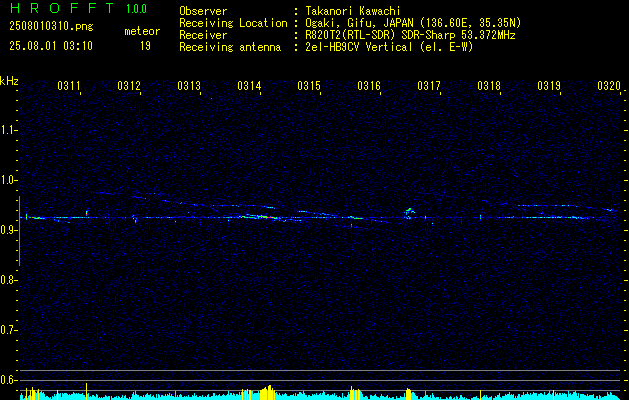Click the 0311 time marker
This screenshot has height=400, width=629.
click(69, 85)
